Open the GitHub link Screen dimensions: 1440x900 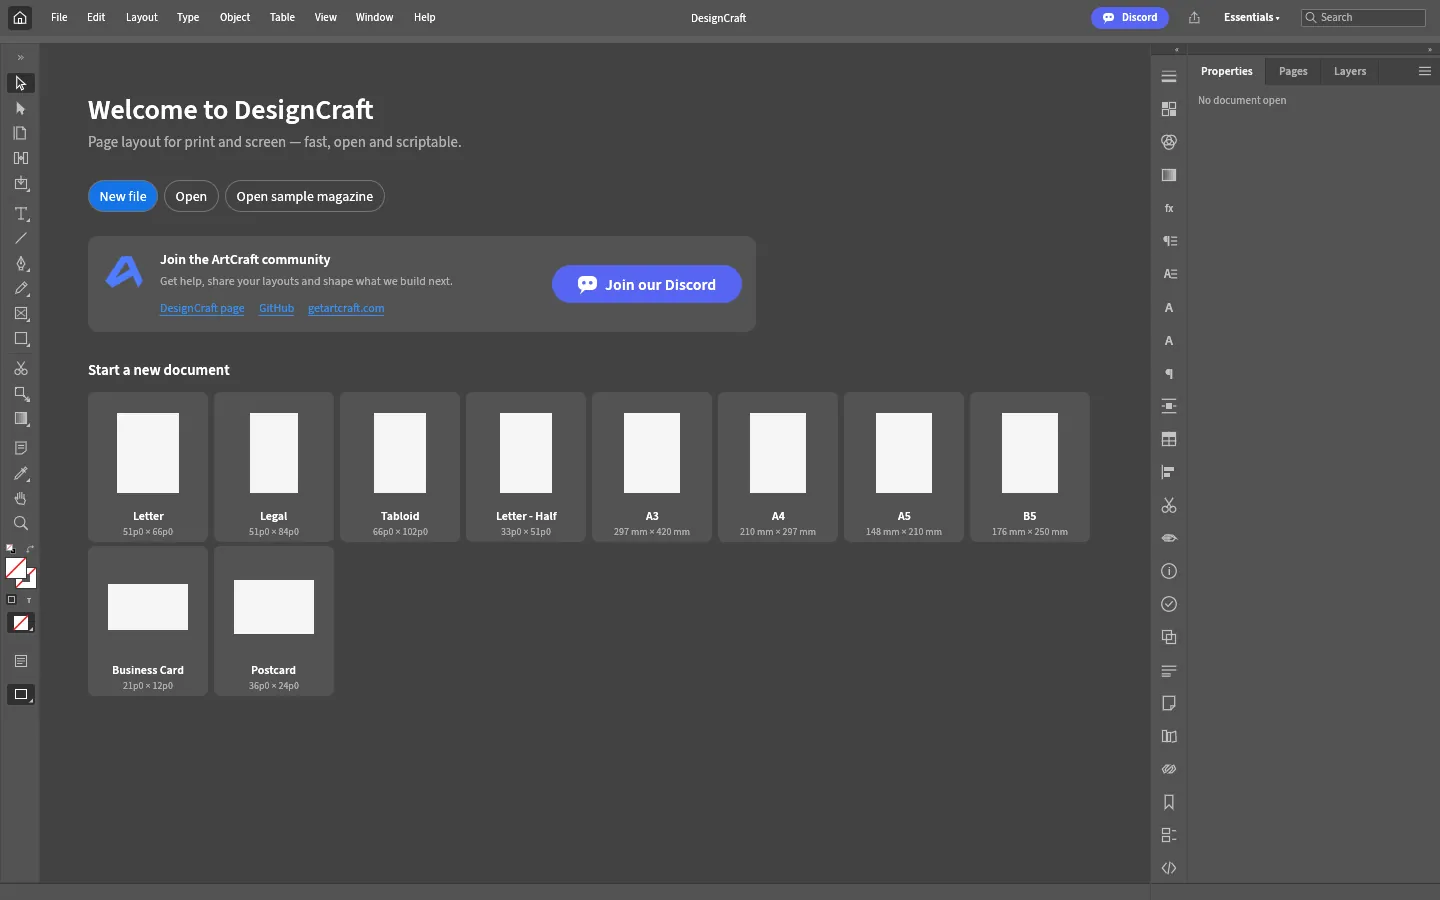(276, 308)
